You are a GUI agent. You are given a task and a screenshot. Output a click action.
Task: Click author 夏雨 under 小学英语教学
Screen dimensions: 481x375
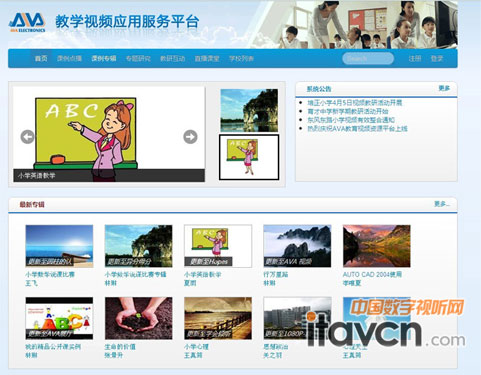(x=190, y=283)
